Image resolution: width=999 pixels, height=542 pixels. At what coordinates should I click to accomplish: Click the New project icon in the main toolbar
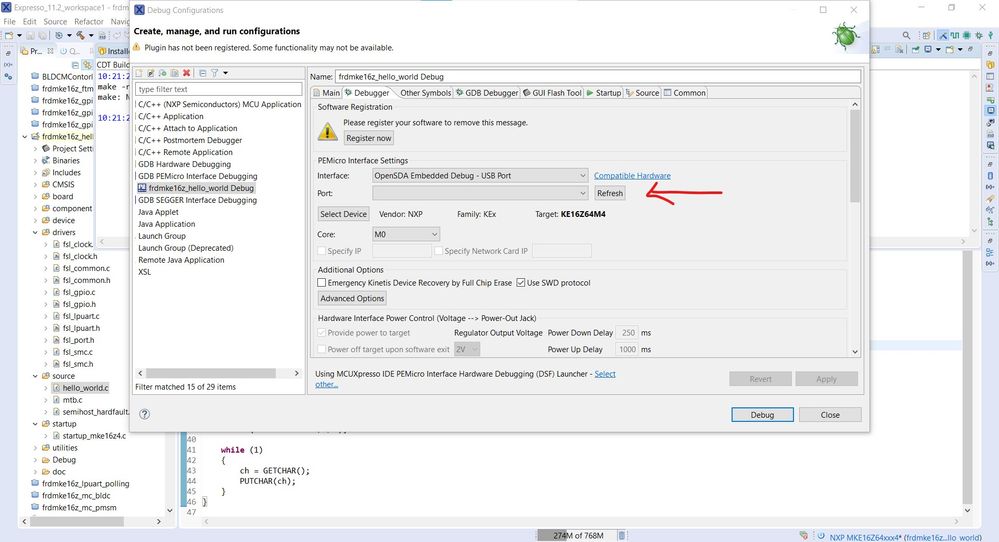click(9, 36)
